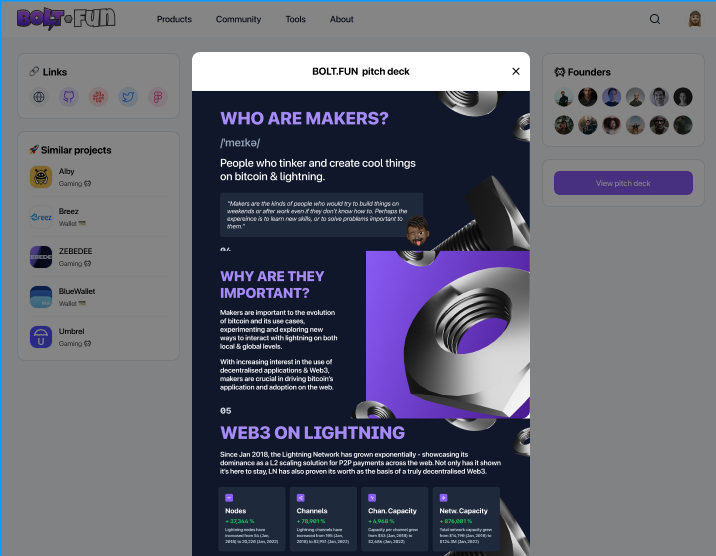The height and width of the screenshot is (556, 716).
Task: Open the Figma link icon
Action: point(158,97)
